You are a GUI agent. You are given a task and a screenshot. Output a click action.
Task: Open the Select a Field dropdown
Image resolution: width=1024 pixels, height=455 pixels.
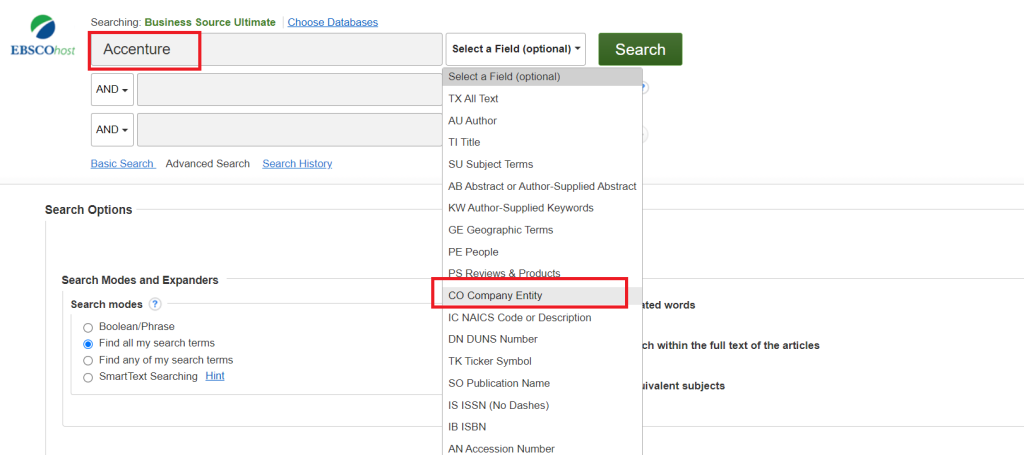[516, 49]
